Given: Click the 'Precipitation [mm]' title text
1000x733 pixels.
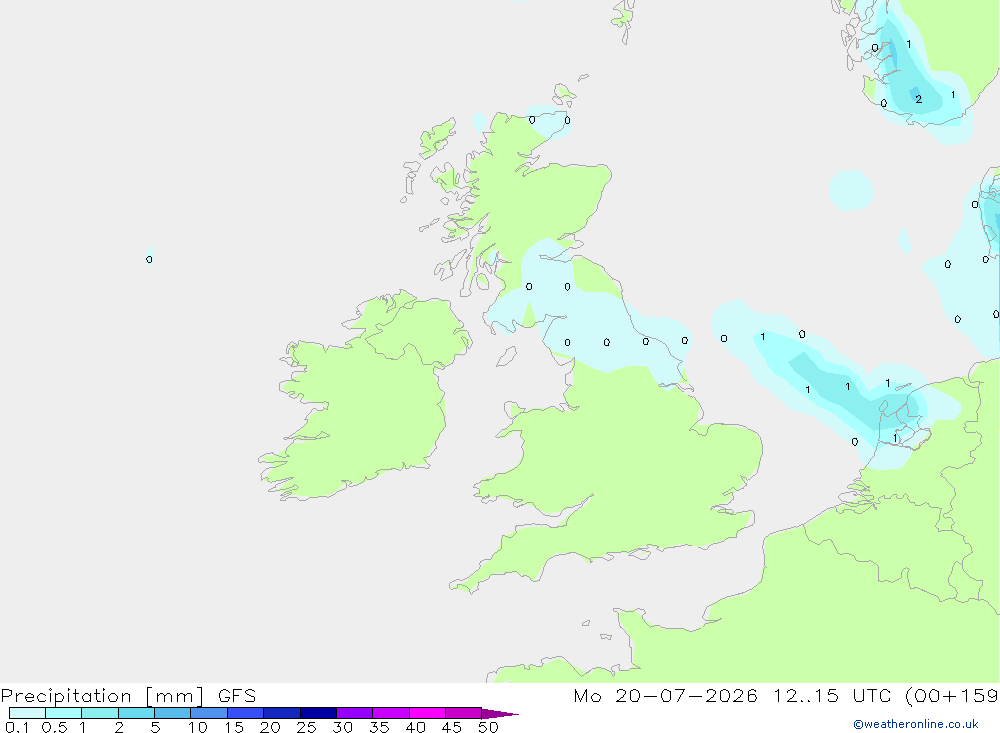Looking at the screenshot, I should [x=102, y=695].
